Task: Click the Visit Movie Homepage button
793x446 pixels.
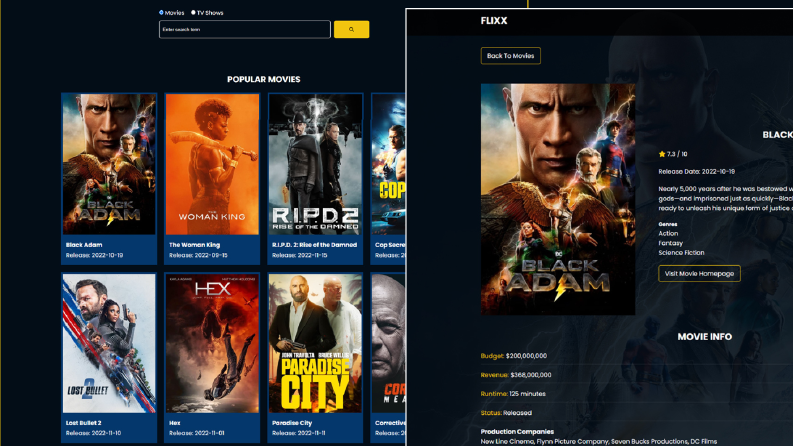Action: coord(699,274)
